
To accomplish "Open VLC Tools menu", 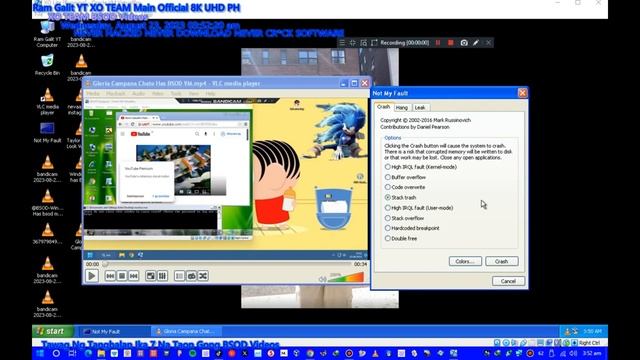I will coord(176,93).
